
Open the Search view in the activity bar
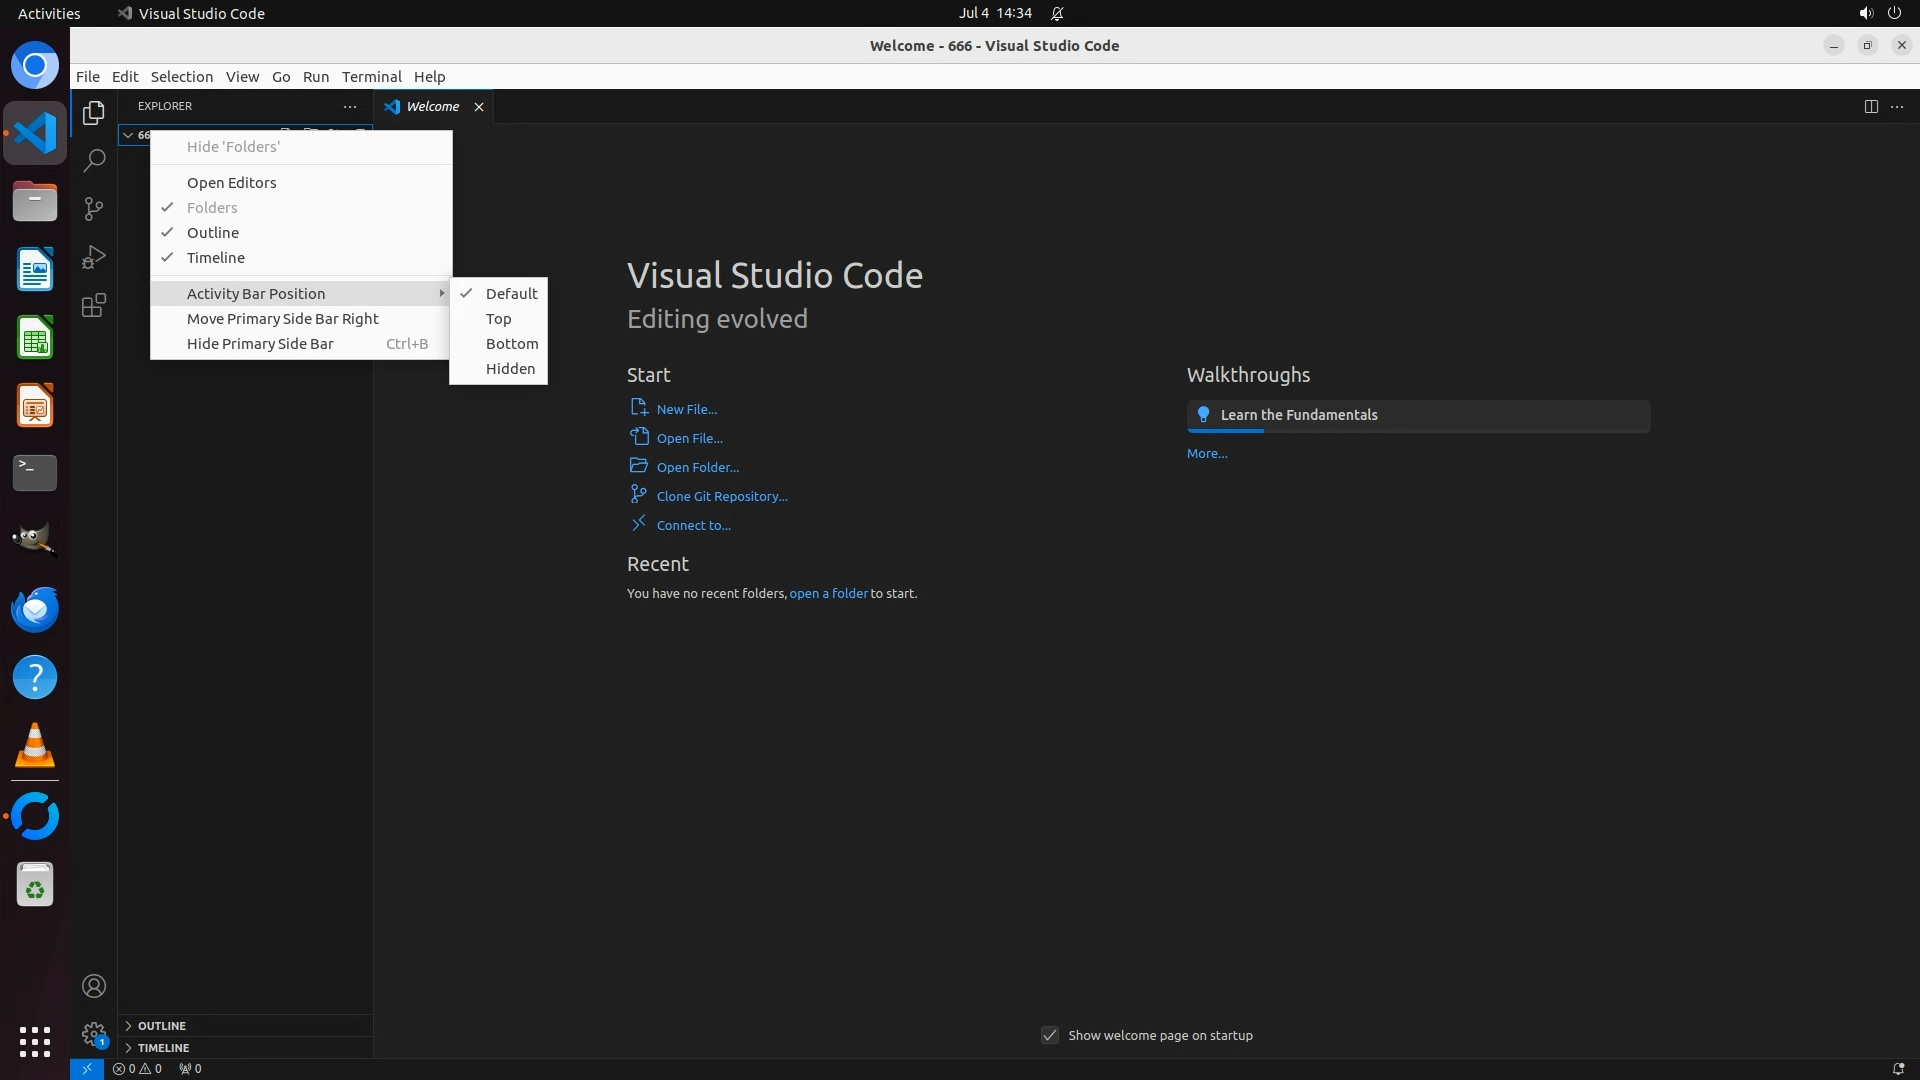tap(94, 161)
